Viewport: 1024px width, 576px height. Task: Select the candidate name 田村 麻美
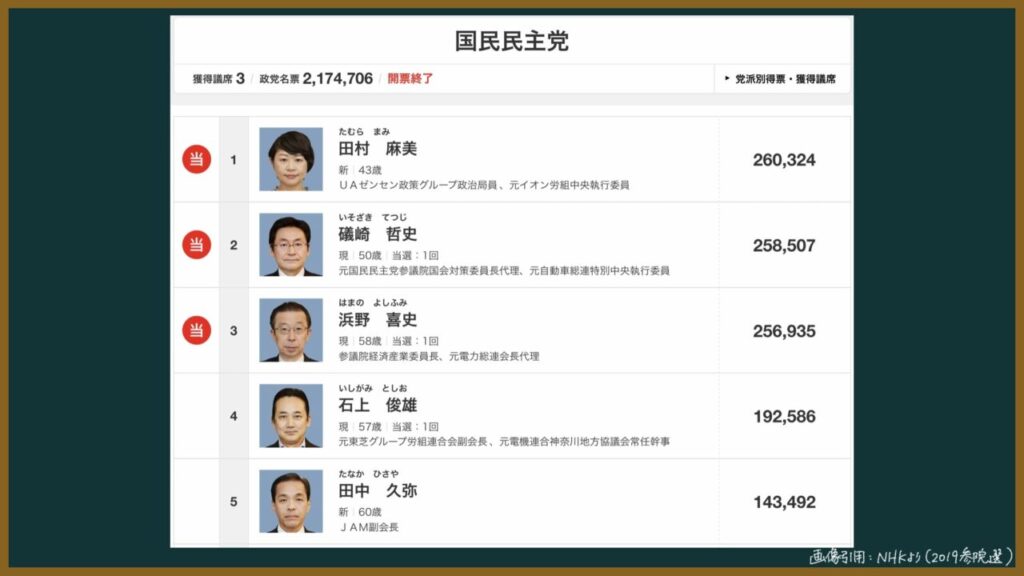(377, 148)
